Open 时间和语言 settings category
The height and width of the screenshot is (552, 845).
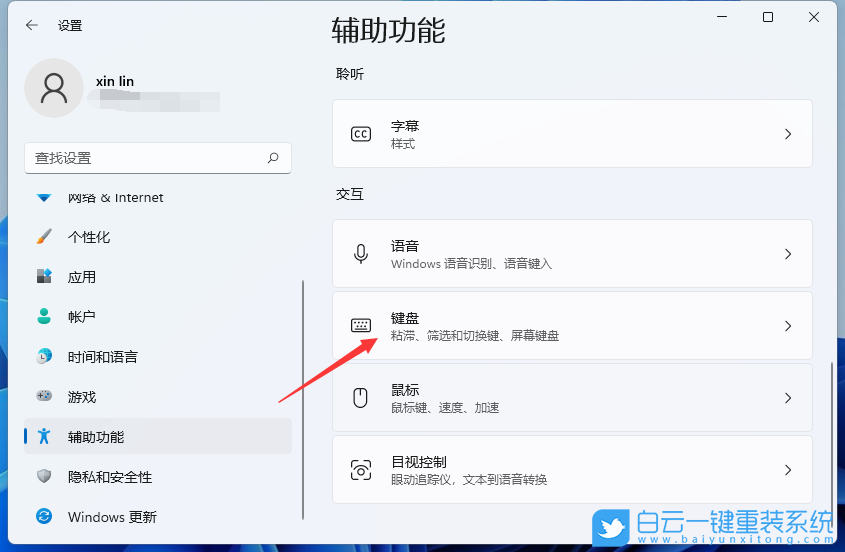point(158,356)
